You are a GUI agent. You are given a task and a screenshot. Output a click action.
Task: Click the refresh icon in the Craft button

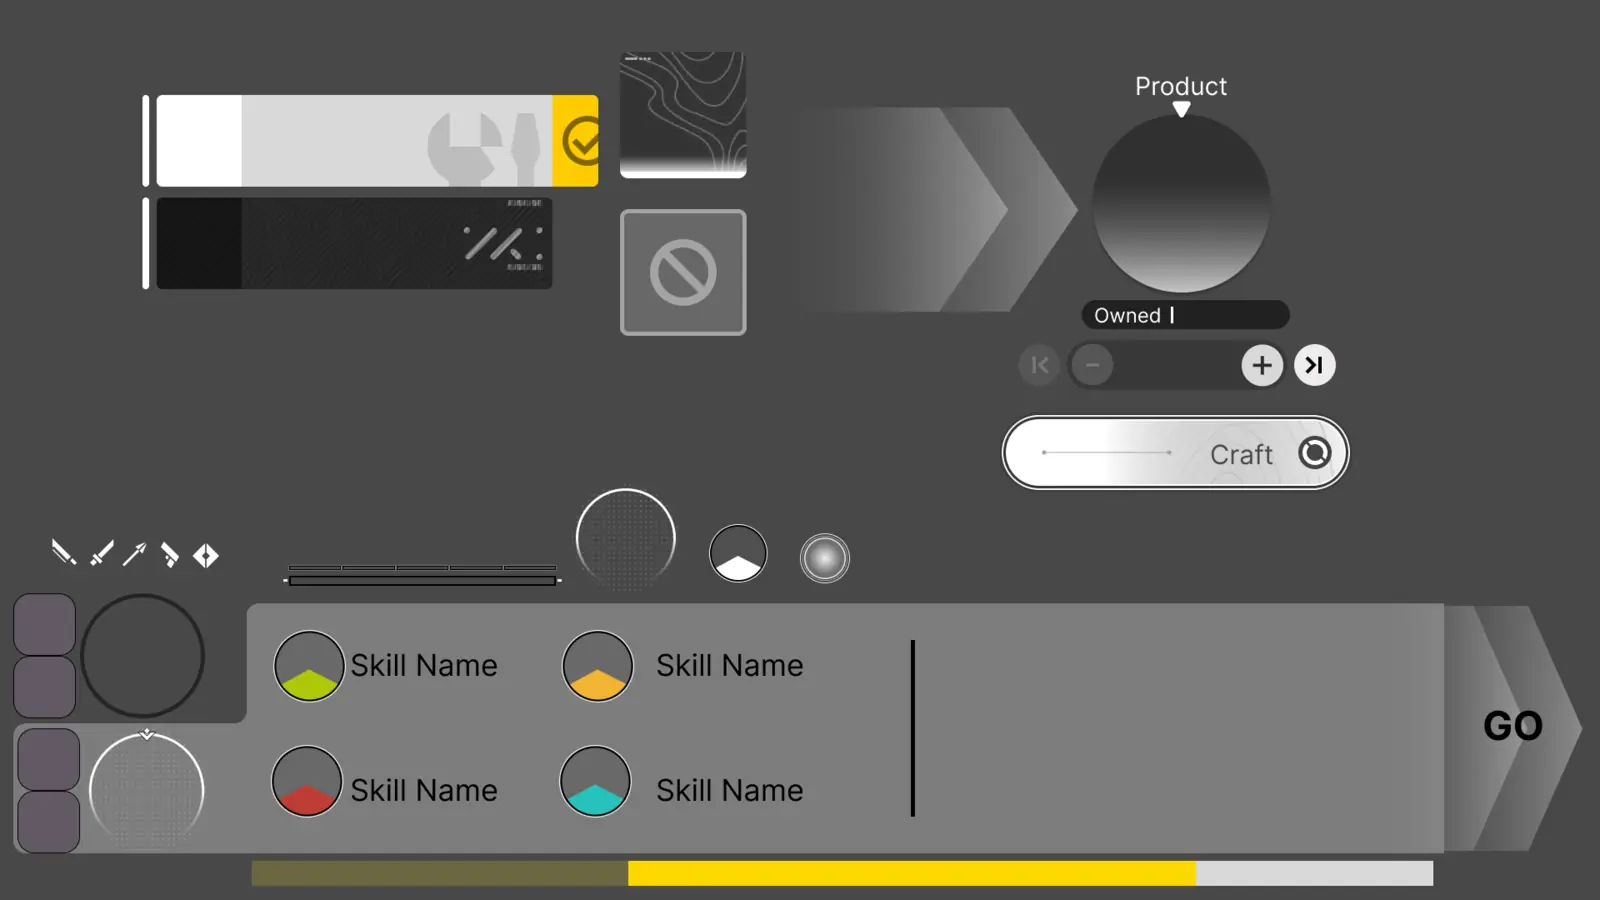tap(1315, 453)
